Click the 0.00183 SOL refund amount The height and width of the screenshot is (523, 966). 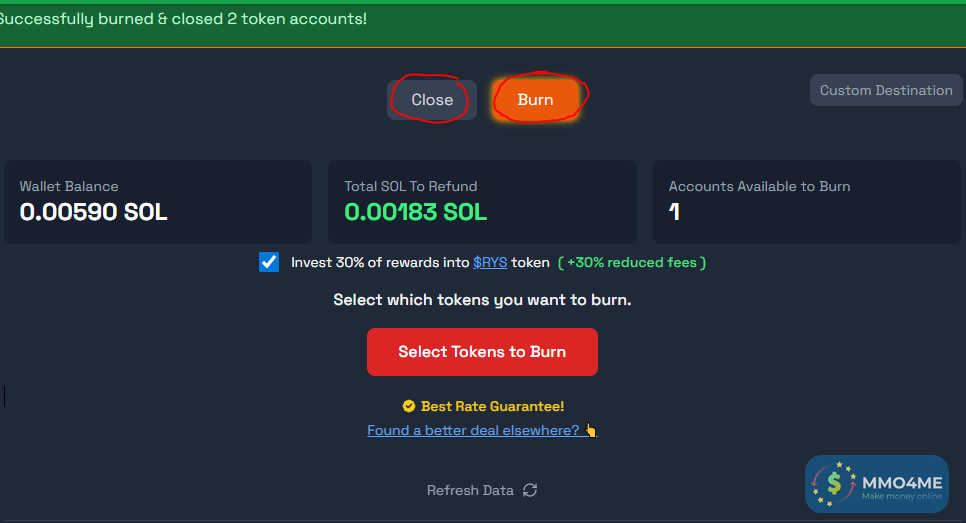click(415, 212)
